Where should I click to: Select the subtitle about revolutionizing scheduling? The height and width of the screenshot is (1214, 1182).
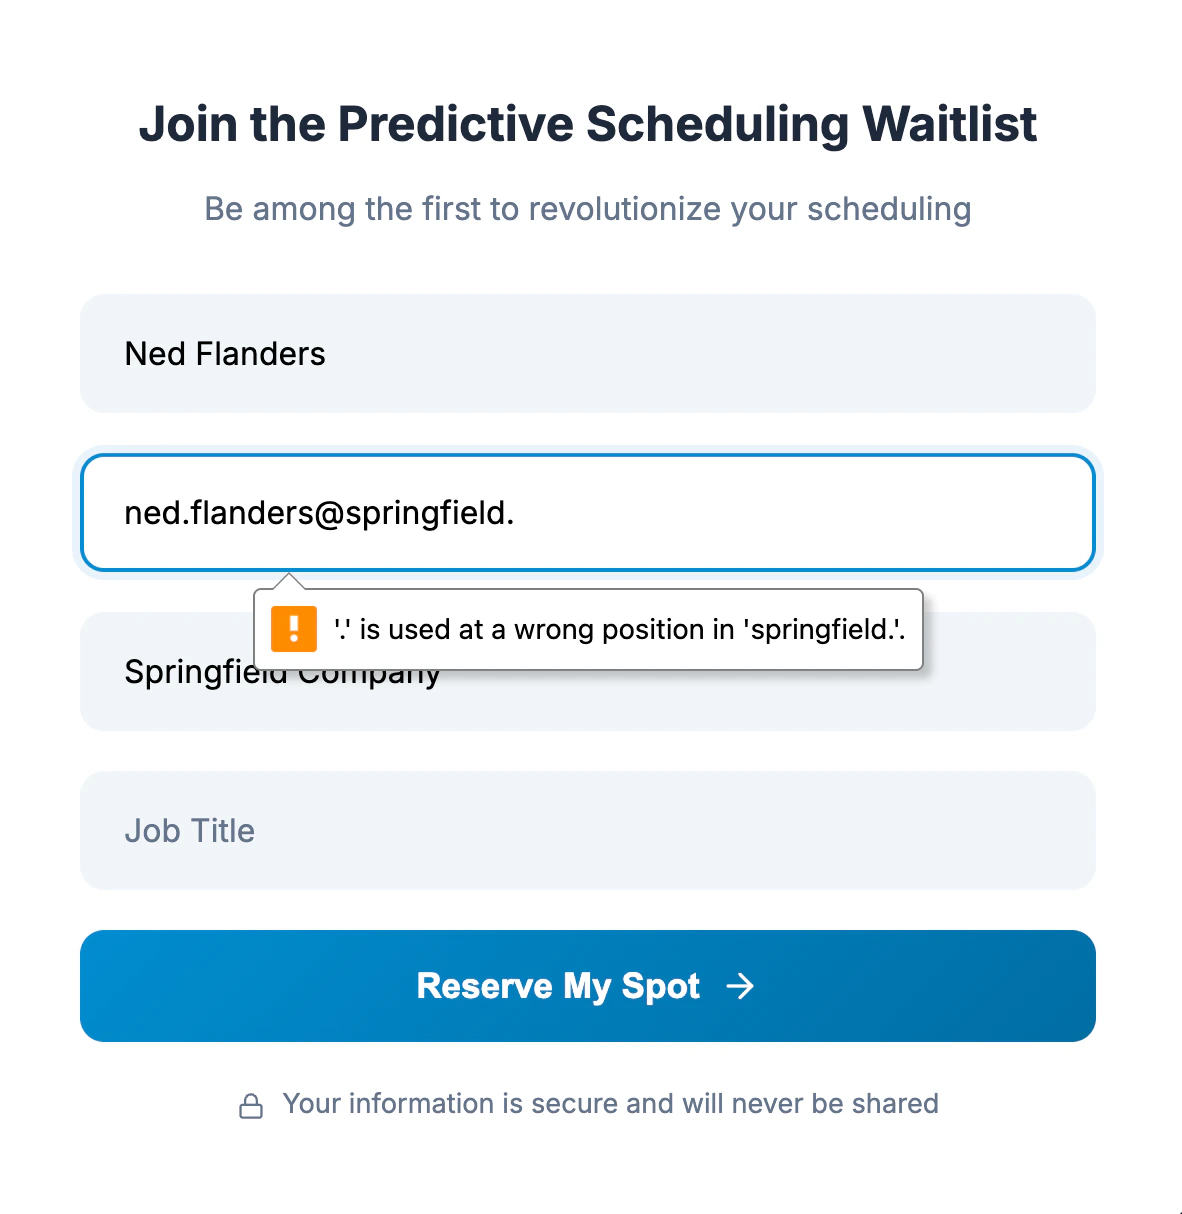(588, 209)
